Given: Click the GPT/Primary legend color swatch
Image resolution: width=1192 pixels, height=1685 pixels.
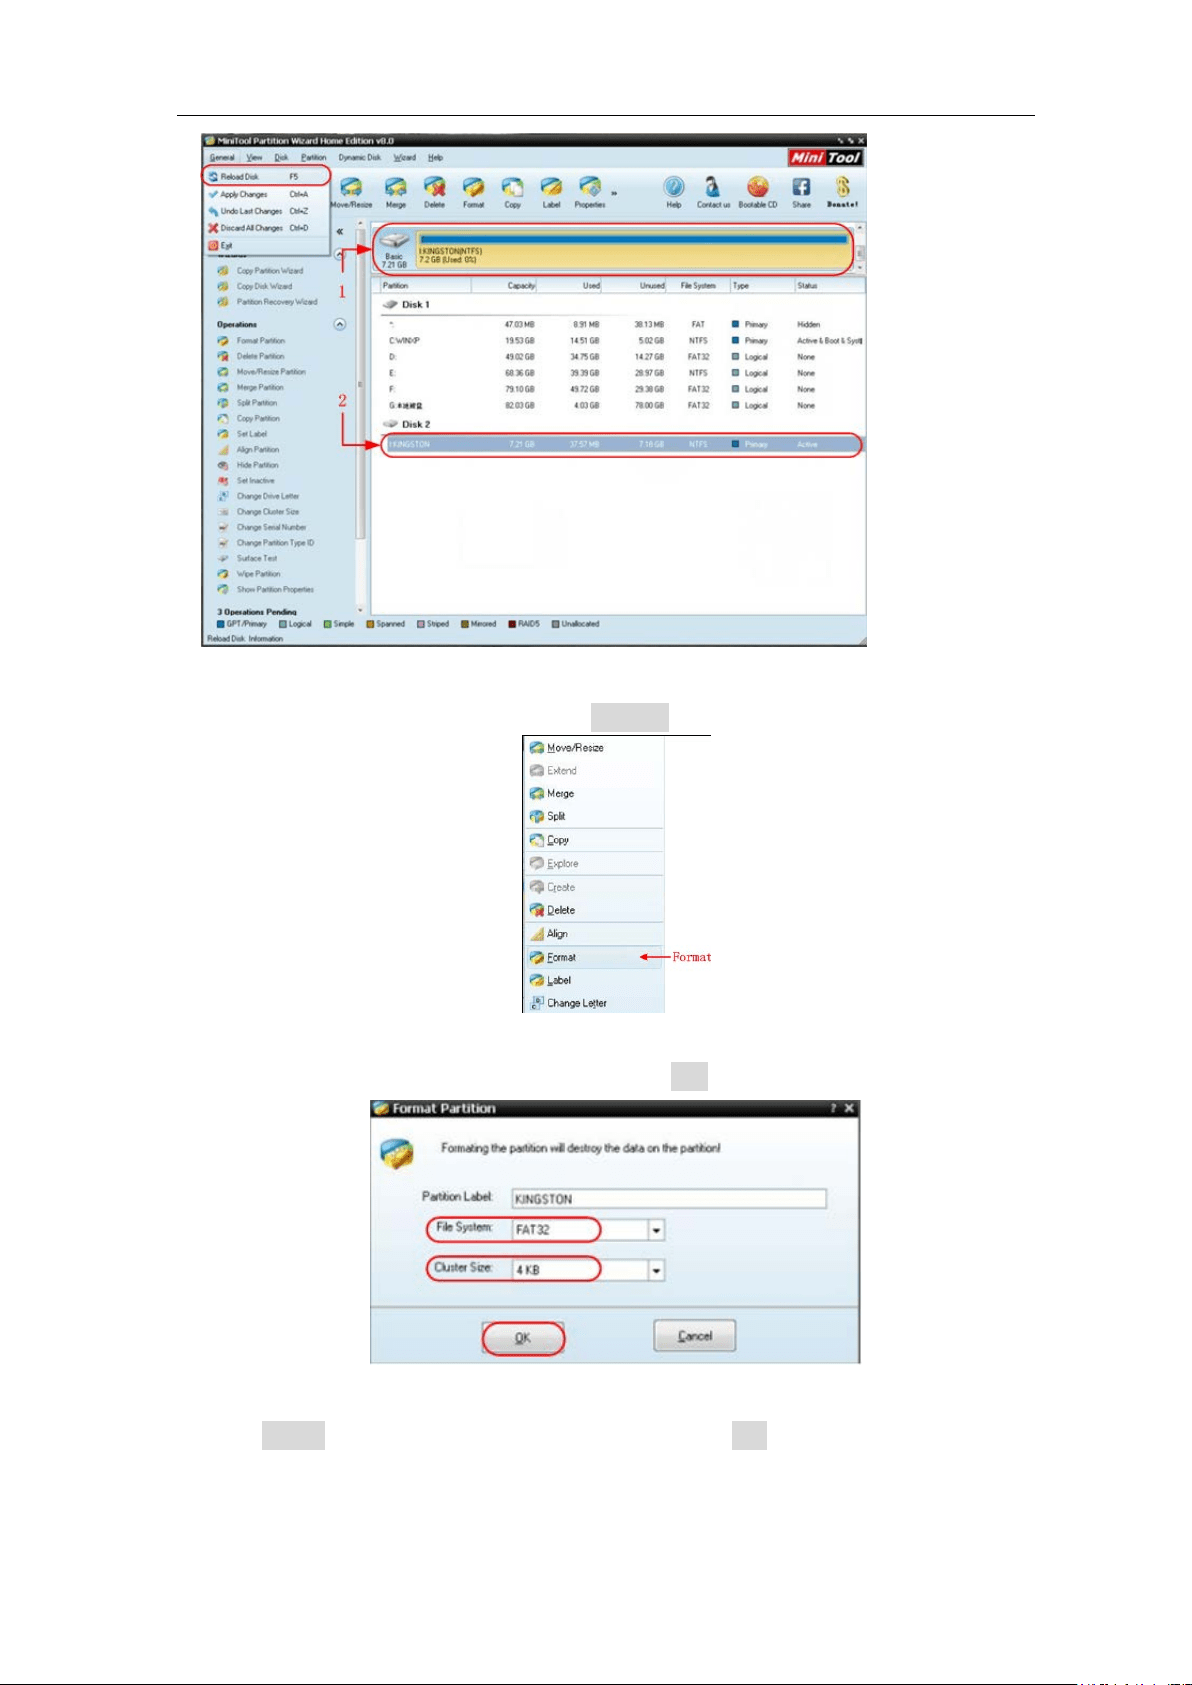Looking at the screenshot, I should click(x=221, y=624).
